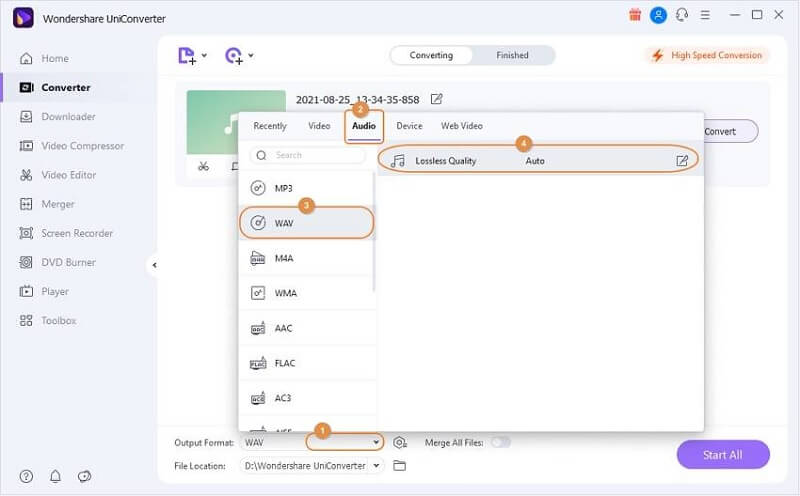This screenshot has height=496, width=800.
Task: Click the rename pencil icon next to filename
Action: [436, 99]
